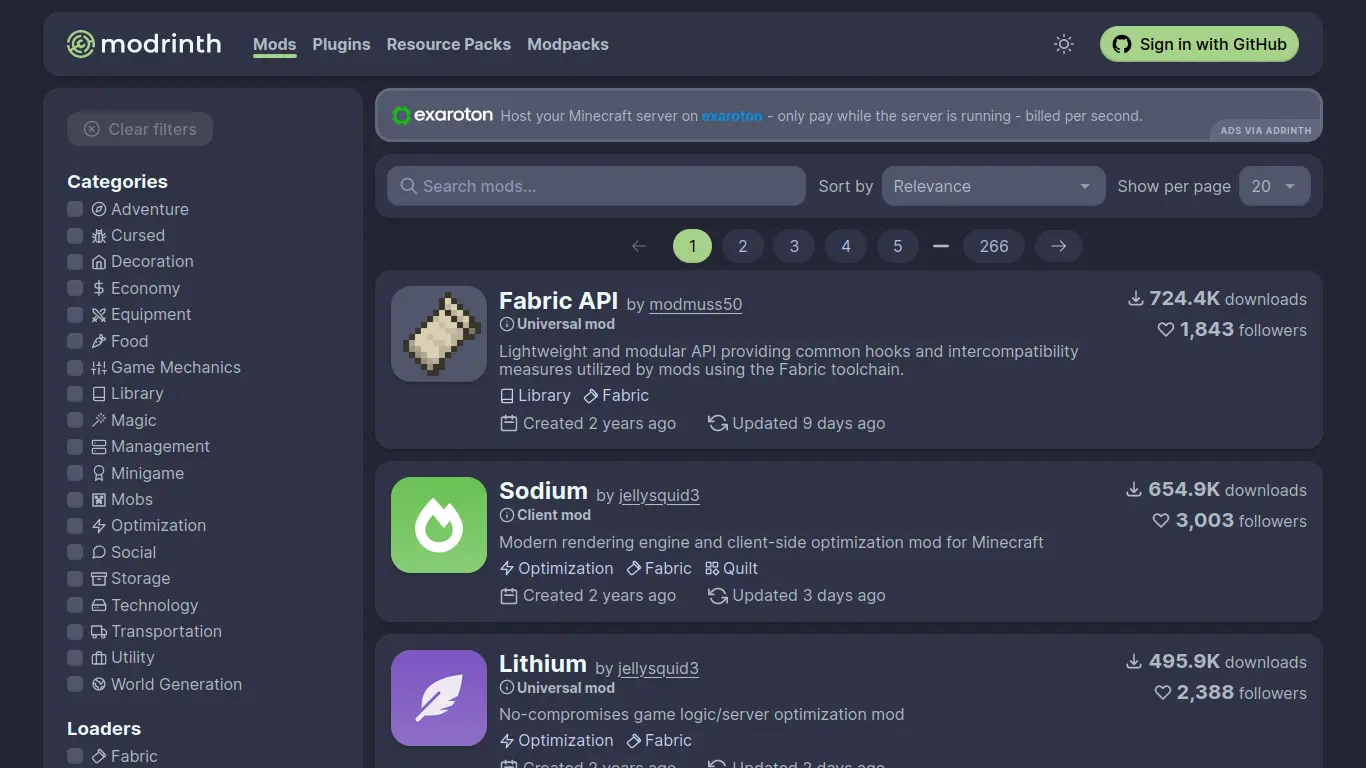Jump to page 266 of results
This screenshot has height=768, width=1366.
pyautogui.click(x=994, y=246)
